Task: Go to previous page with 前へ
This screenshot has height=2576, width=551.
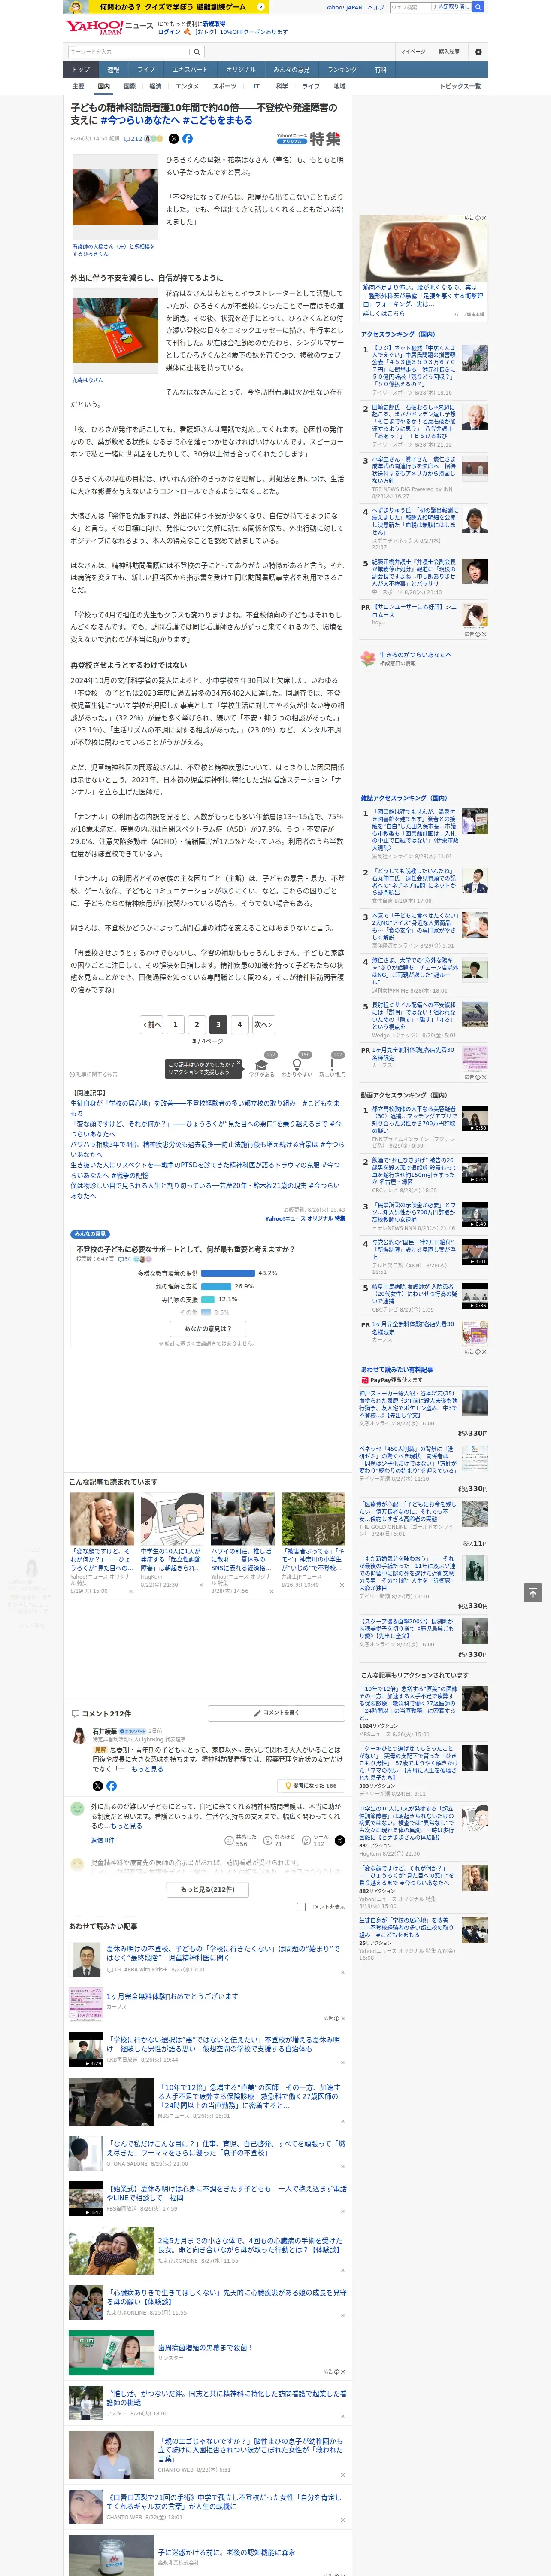Action: point(152,1024)
